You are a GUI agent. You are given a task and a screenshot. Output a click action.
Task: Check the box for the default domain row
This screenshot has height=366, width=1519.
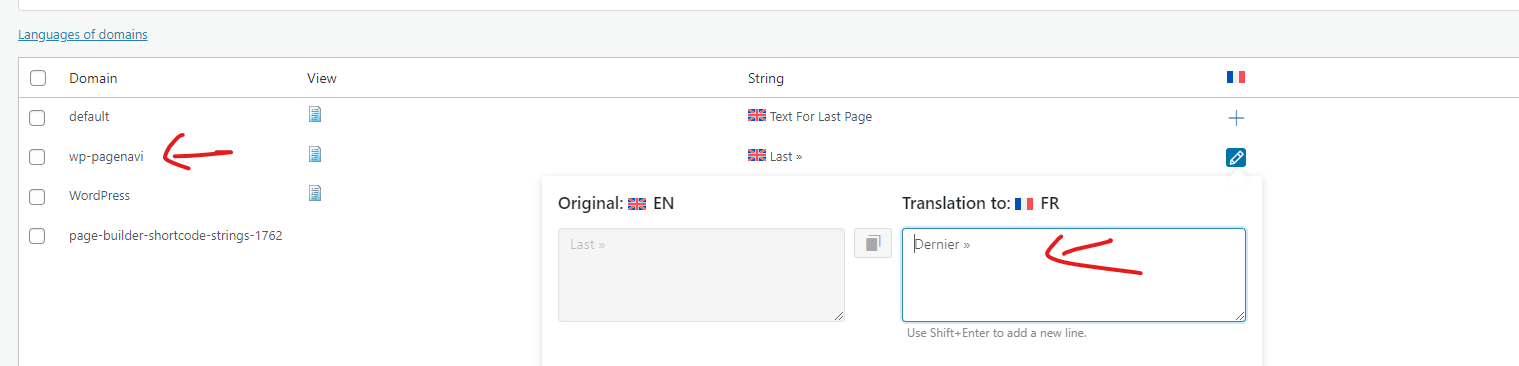tap(38, 118)
